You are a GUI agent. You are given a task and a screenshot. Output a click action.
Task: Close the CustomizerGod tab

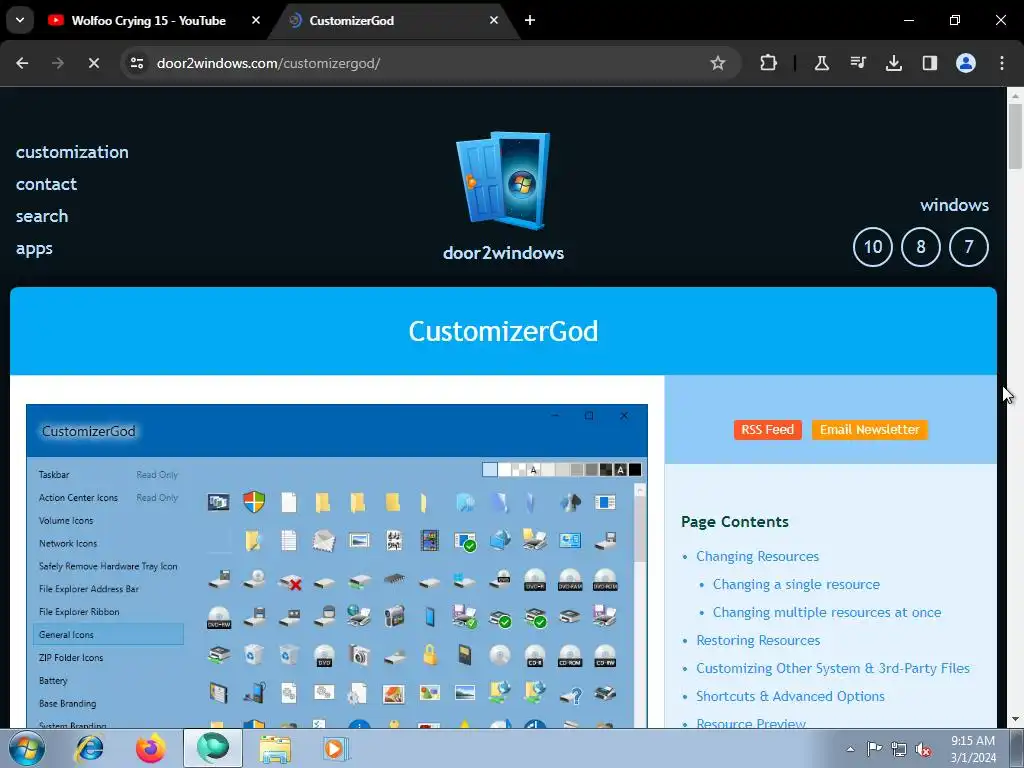tap(494, 20)
